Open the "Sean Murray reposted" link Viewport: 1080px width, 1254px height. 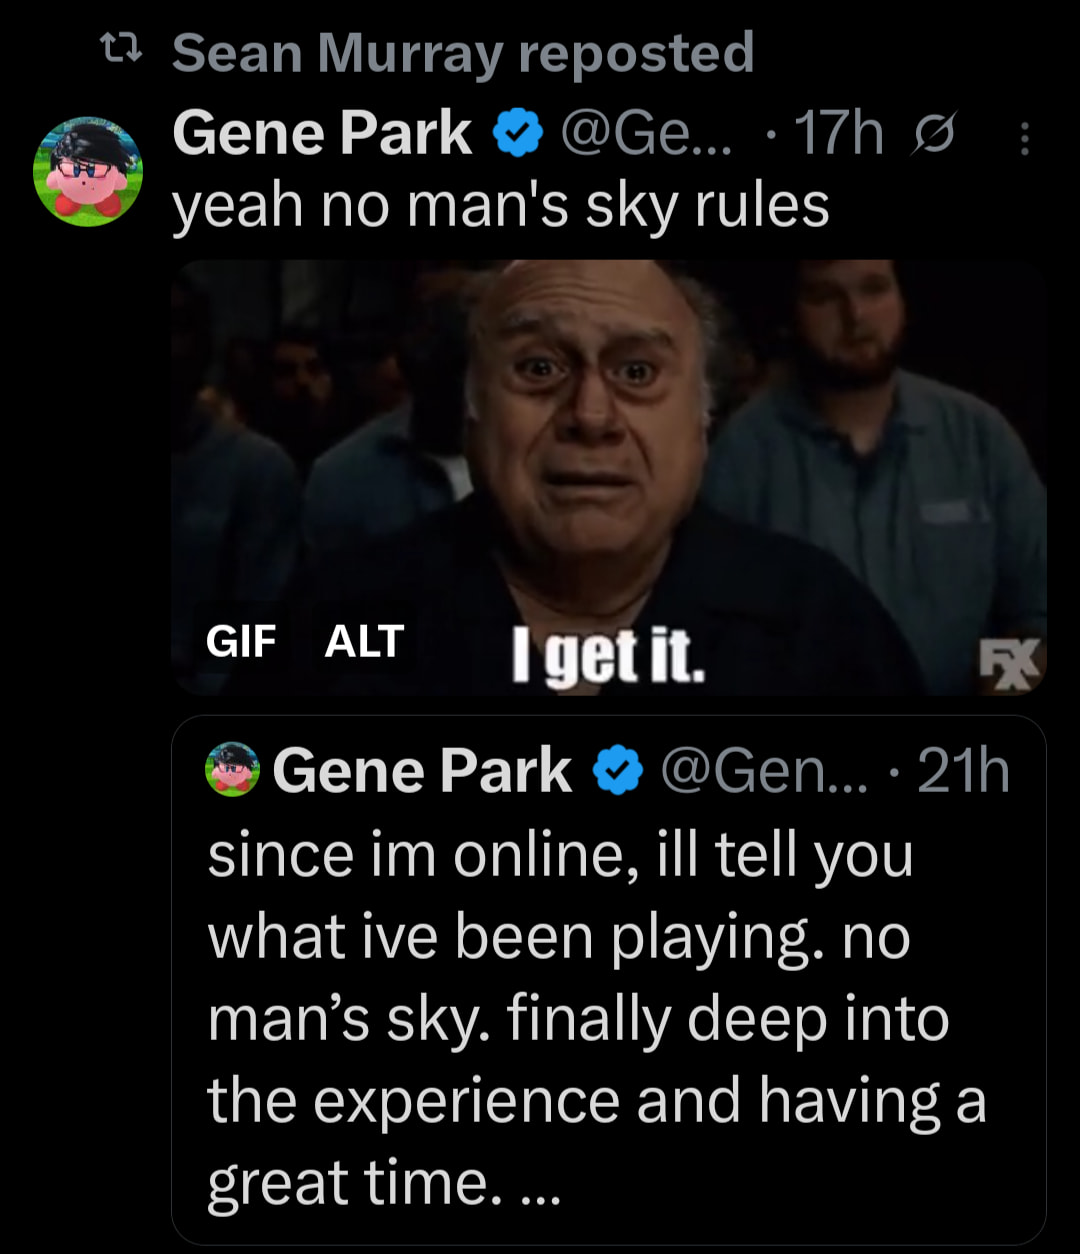[462, 53]
